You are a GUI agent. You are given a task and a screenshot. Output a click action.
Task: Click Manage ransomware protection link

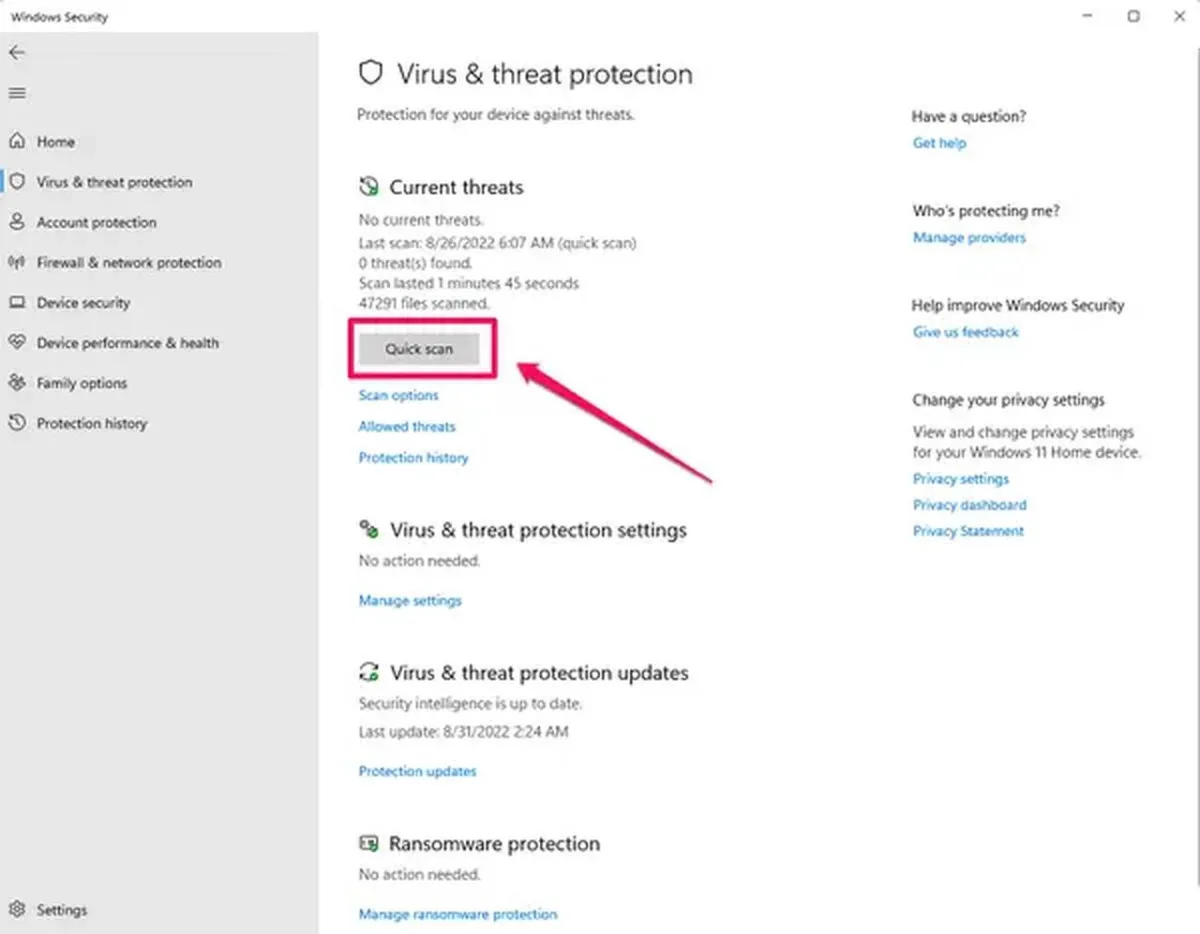coord(457,914)
